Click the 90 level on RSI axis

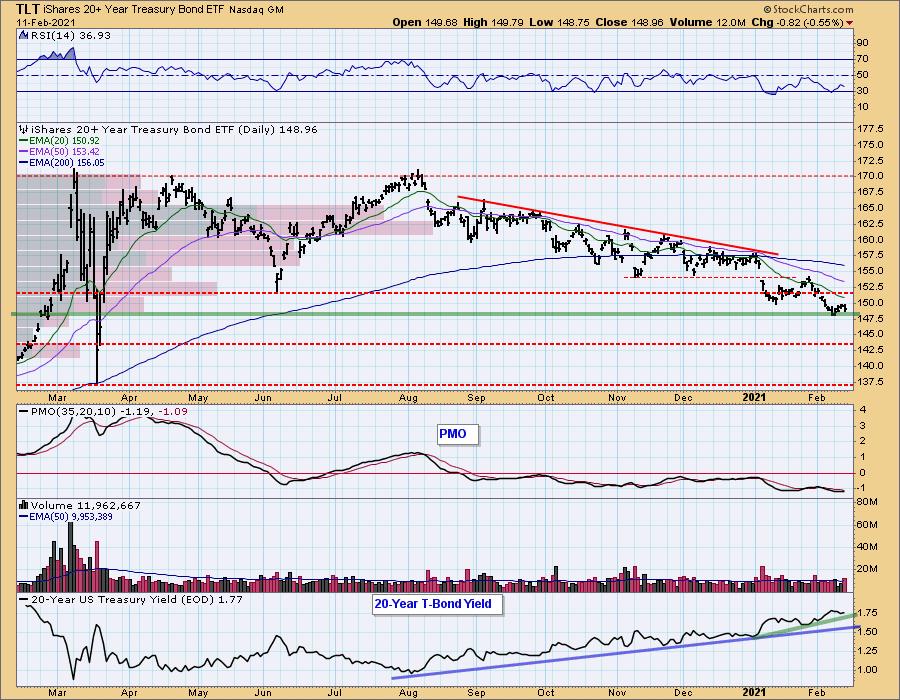(x=862, y=42)
